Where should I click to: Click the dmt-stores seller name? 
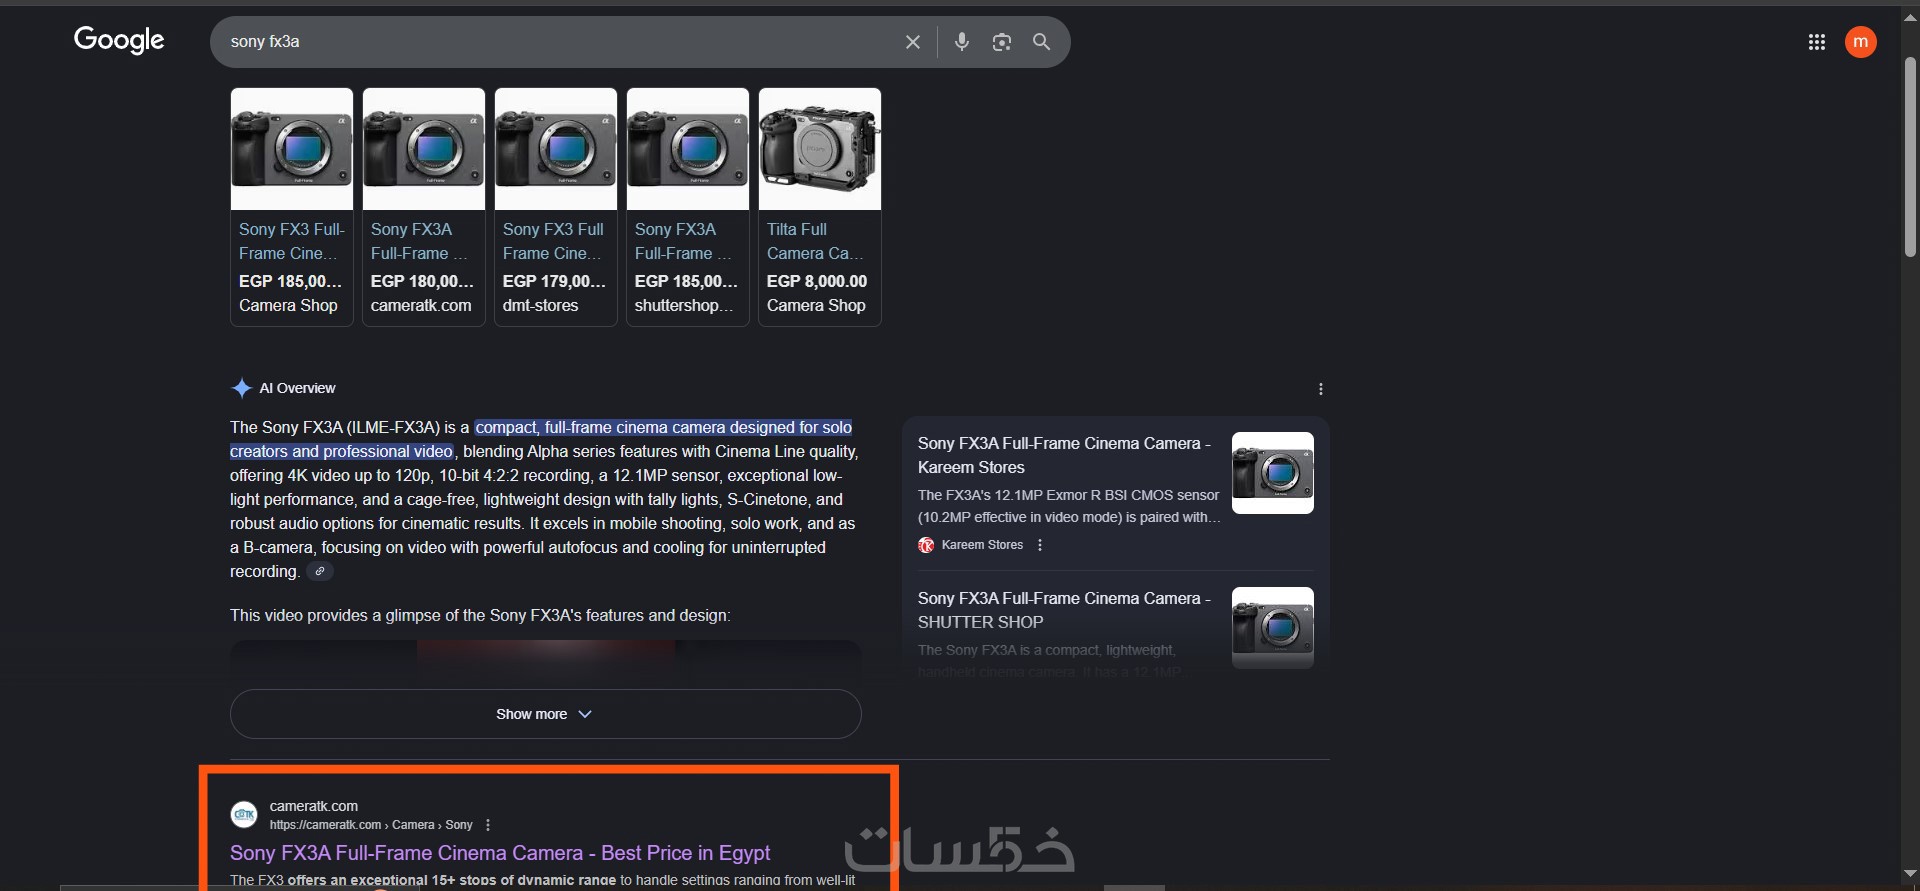point(541,305)
